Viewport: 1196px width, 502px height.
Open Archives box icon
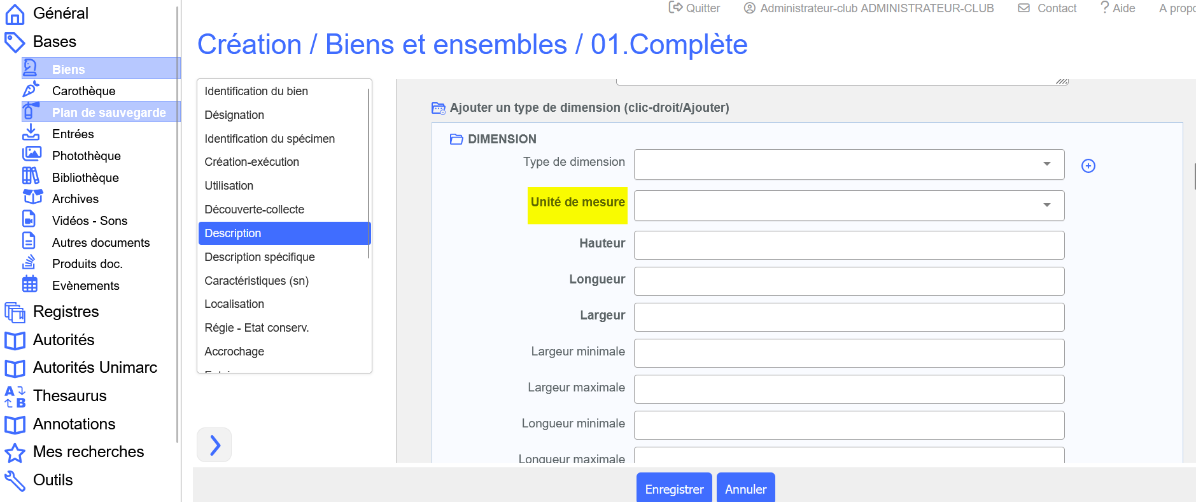pyautogui.click(x=31, y=198)
